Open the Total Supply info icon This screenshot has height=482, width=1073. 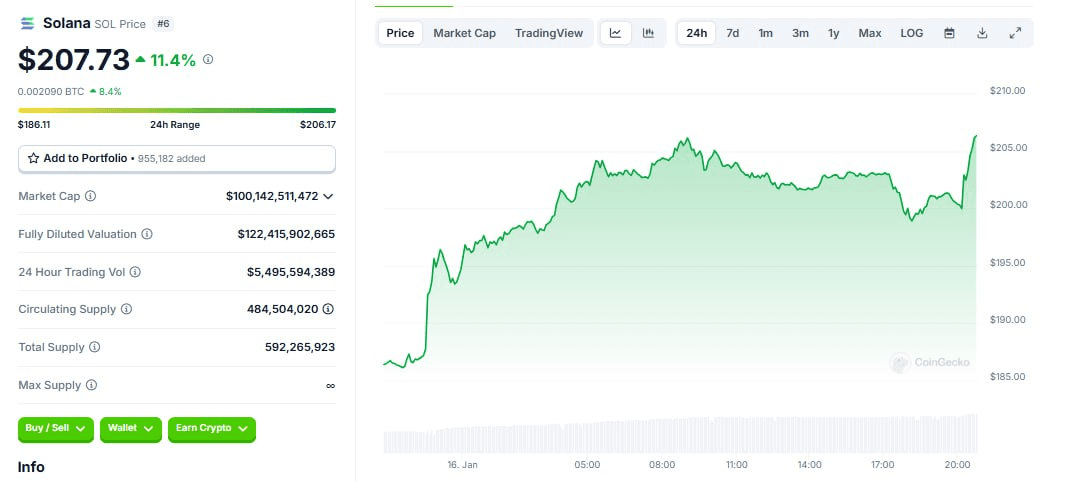pyautogui.click(x=94, y=347)
